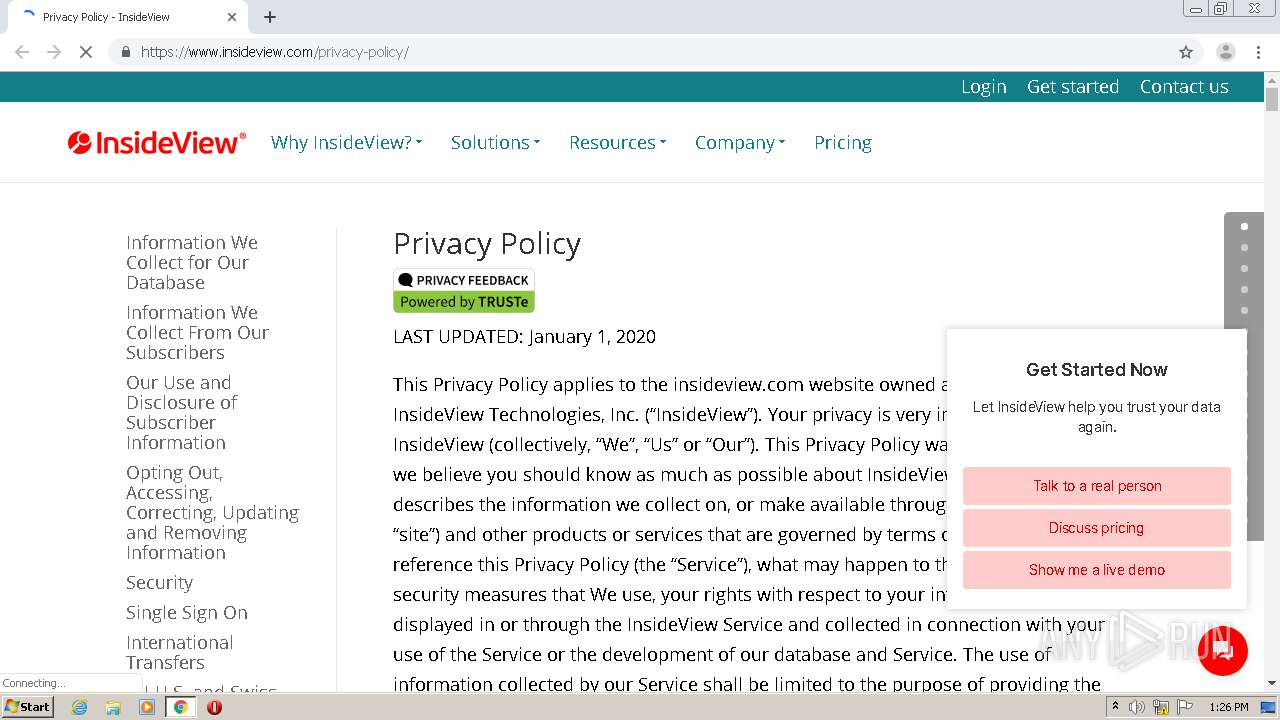The width and height of the screenshot is (1280, 720).
Task: Bookmark this page with the star icon
Action: [x=1186, y=52]
